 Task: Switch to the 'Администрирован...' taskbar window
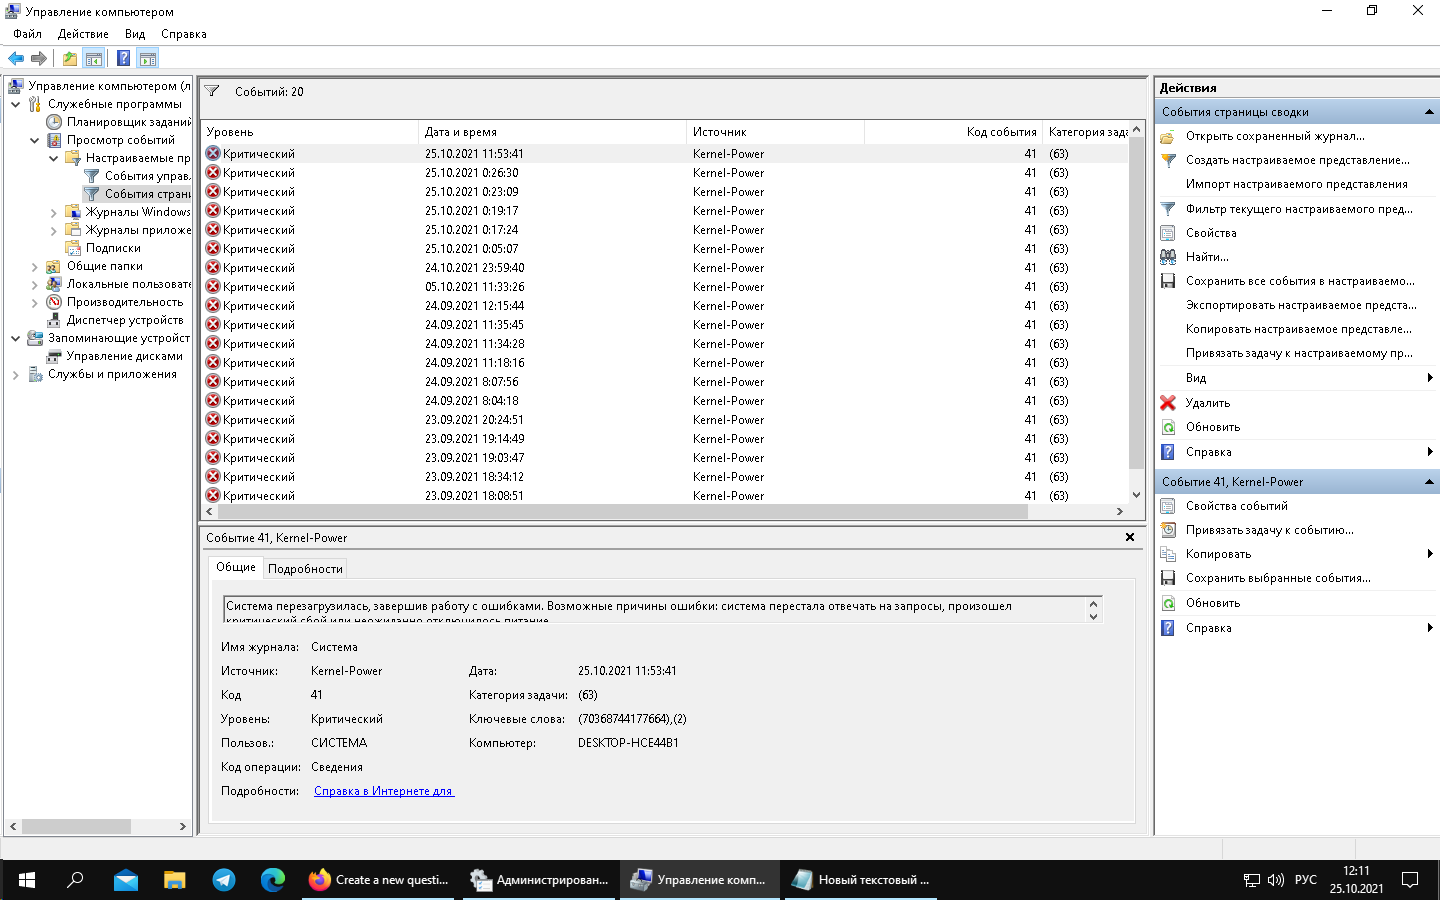click(x=541, y=880)
